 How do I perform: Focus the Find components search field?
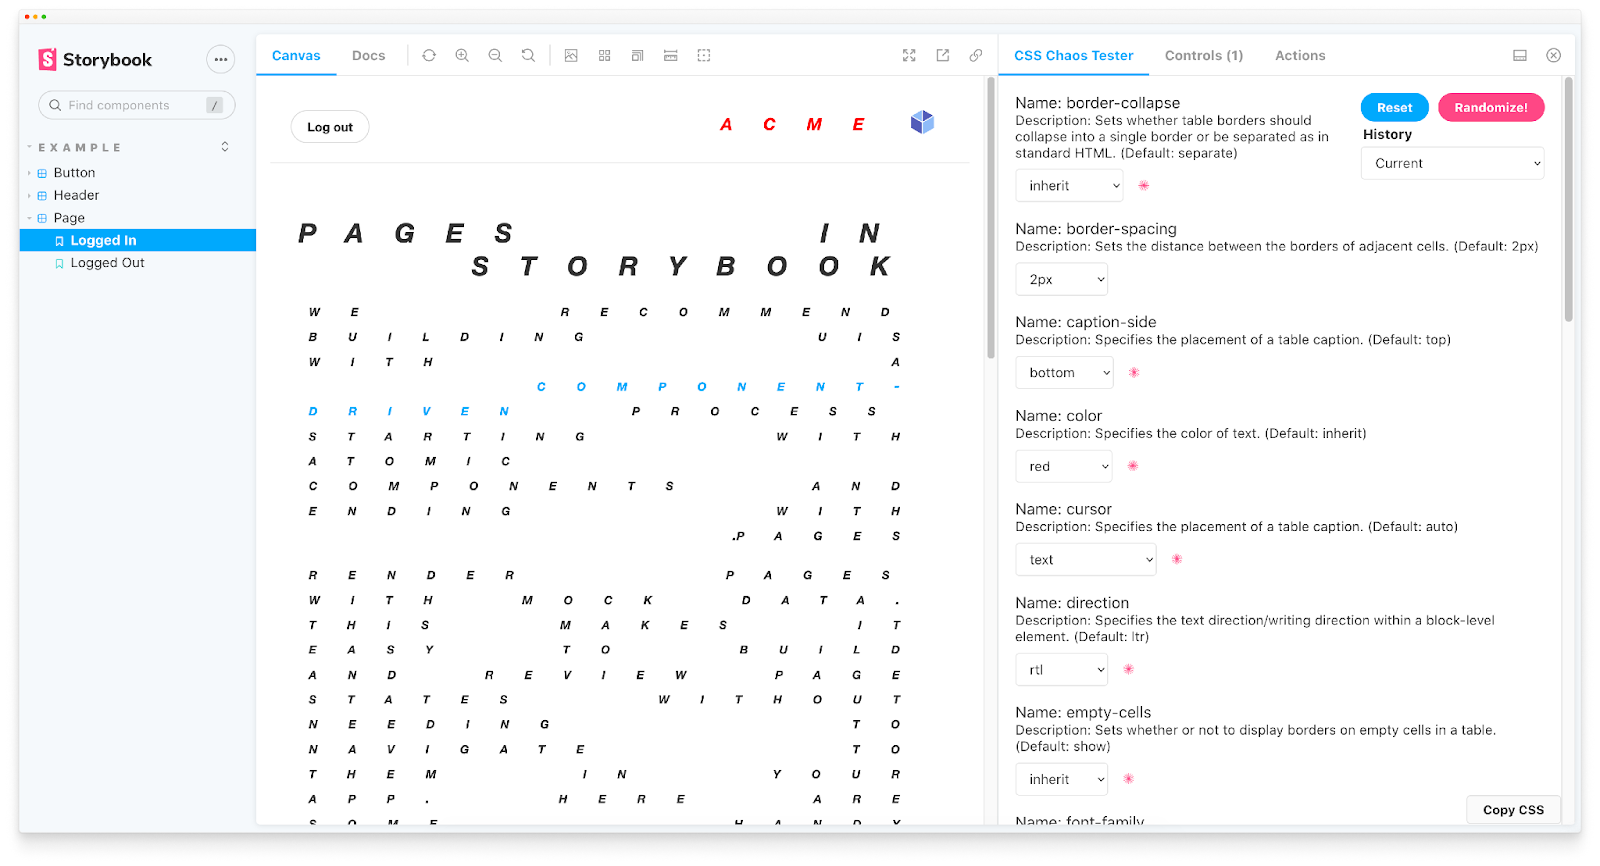tap(137, 105)
